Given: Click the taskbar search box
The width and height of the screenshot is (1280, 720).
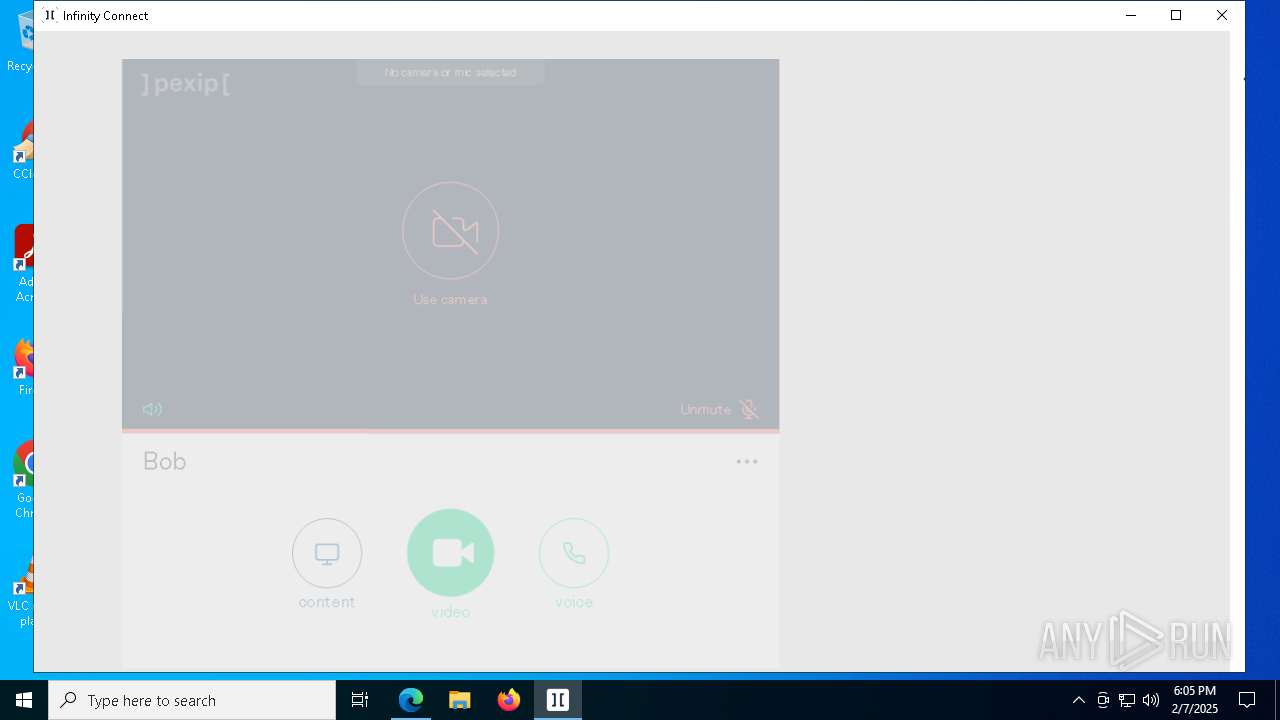Looking at the screenshot, I should click(192, 700).
